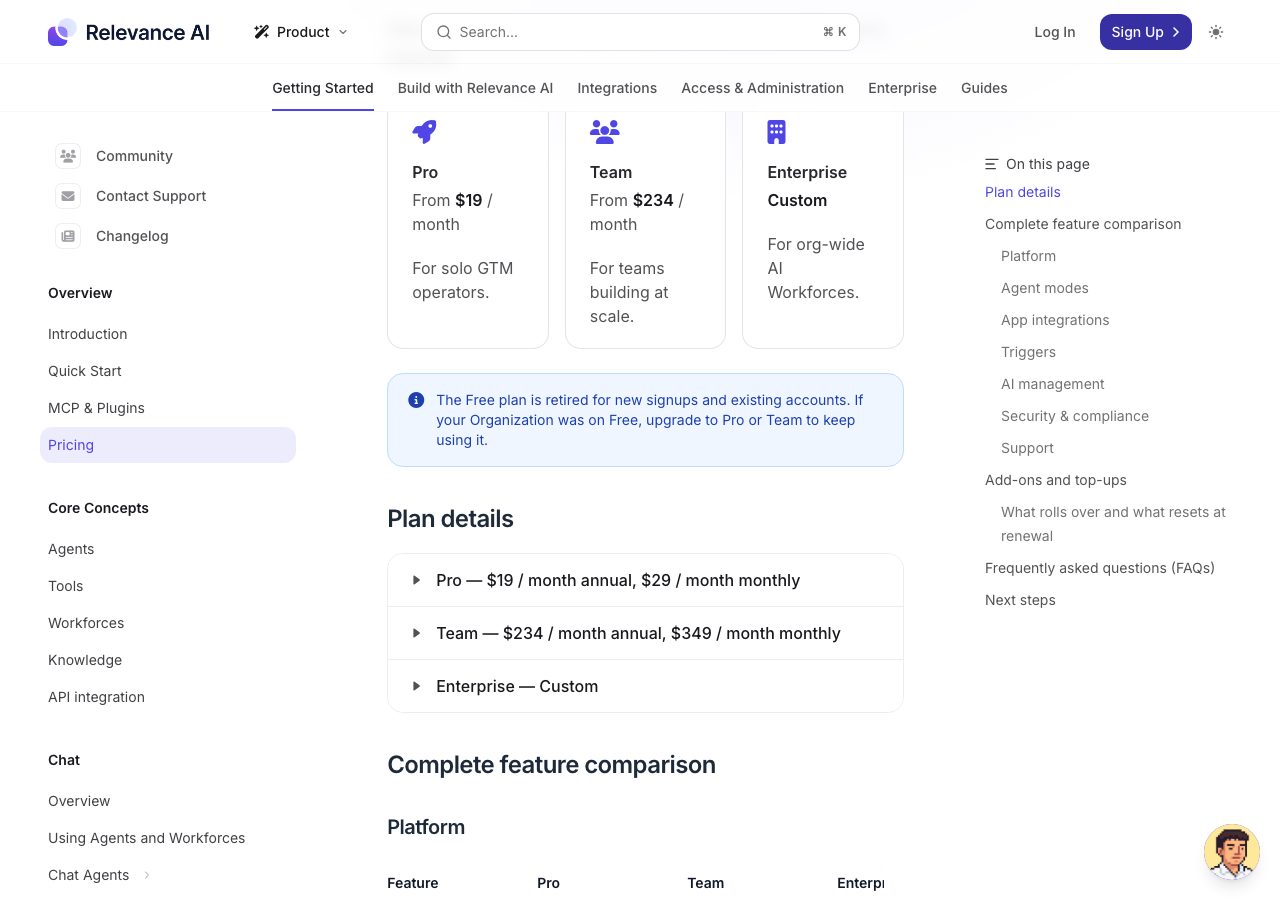Jump to Frequently asked questions outline link
The height and width of the screenshot is (900, 1280).
1100,568
